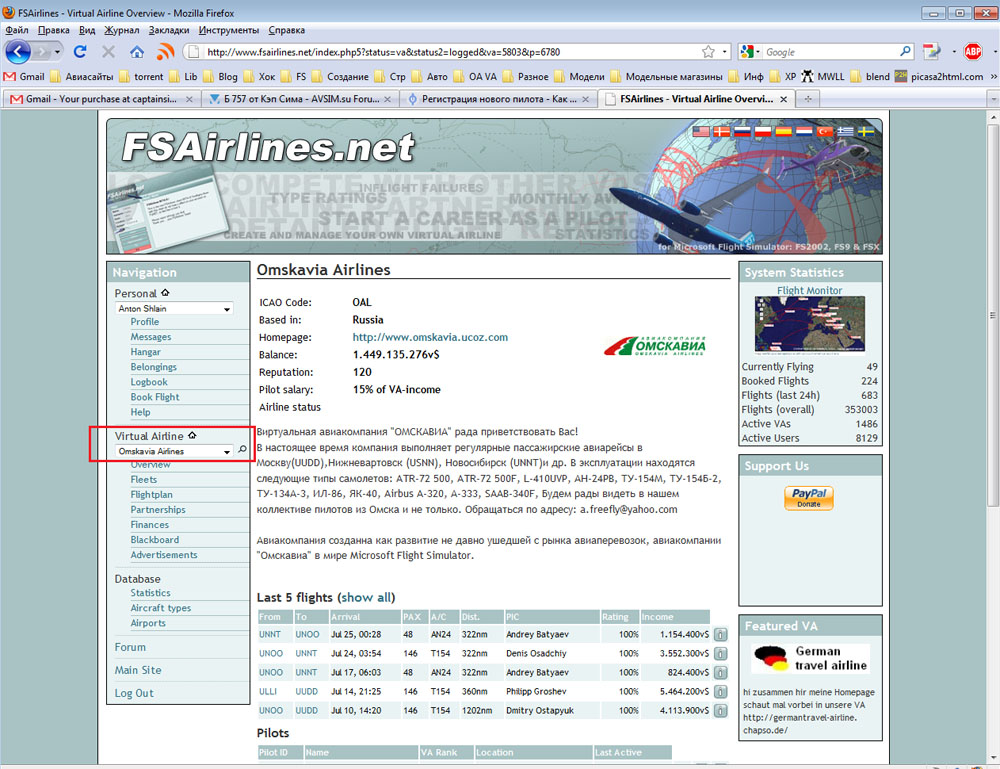Open the back/forward history dropdown arrow
Viewport: 1000px width, 769px height.
coord(57,52)
